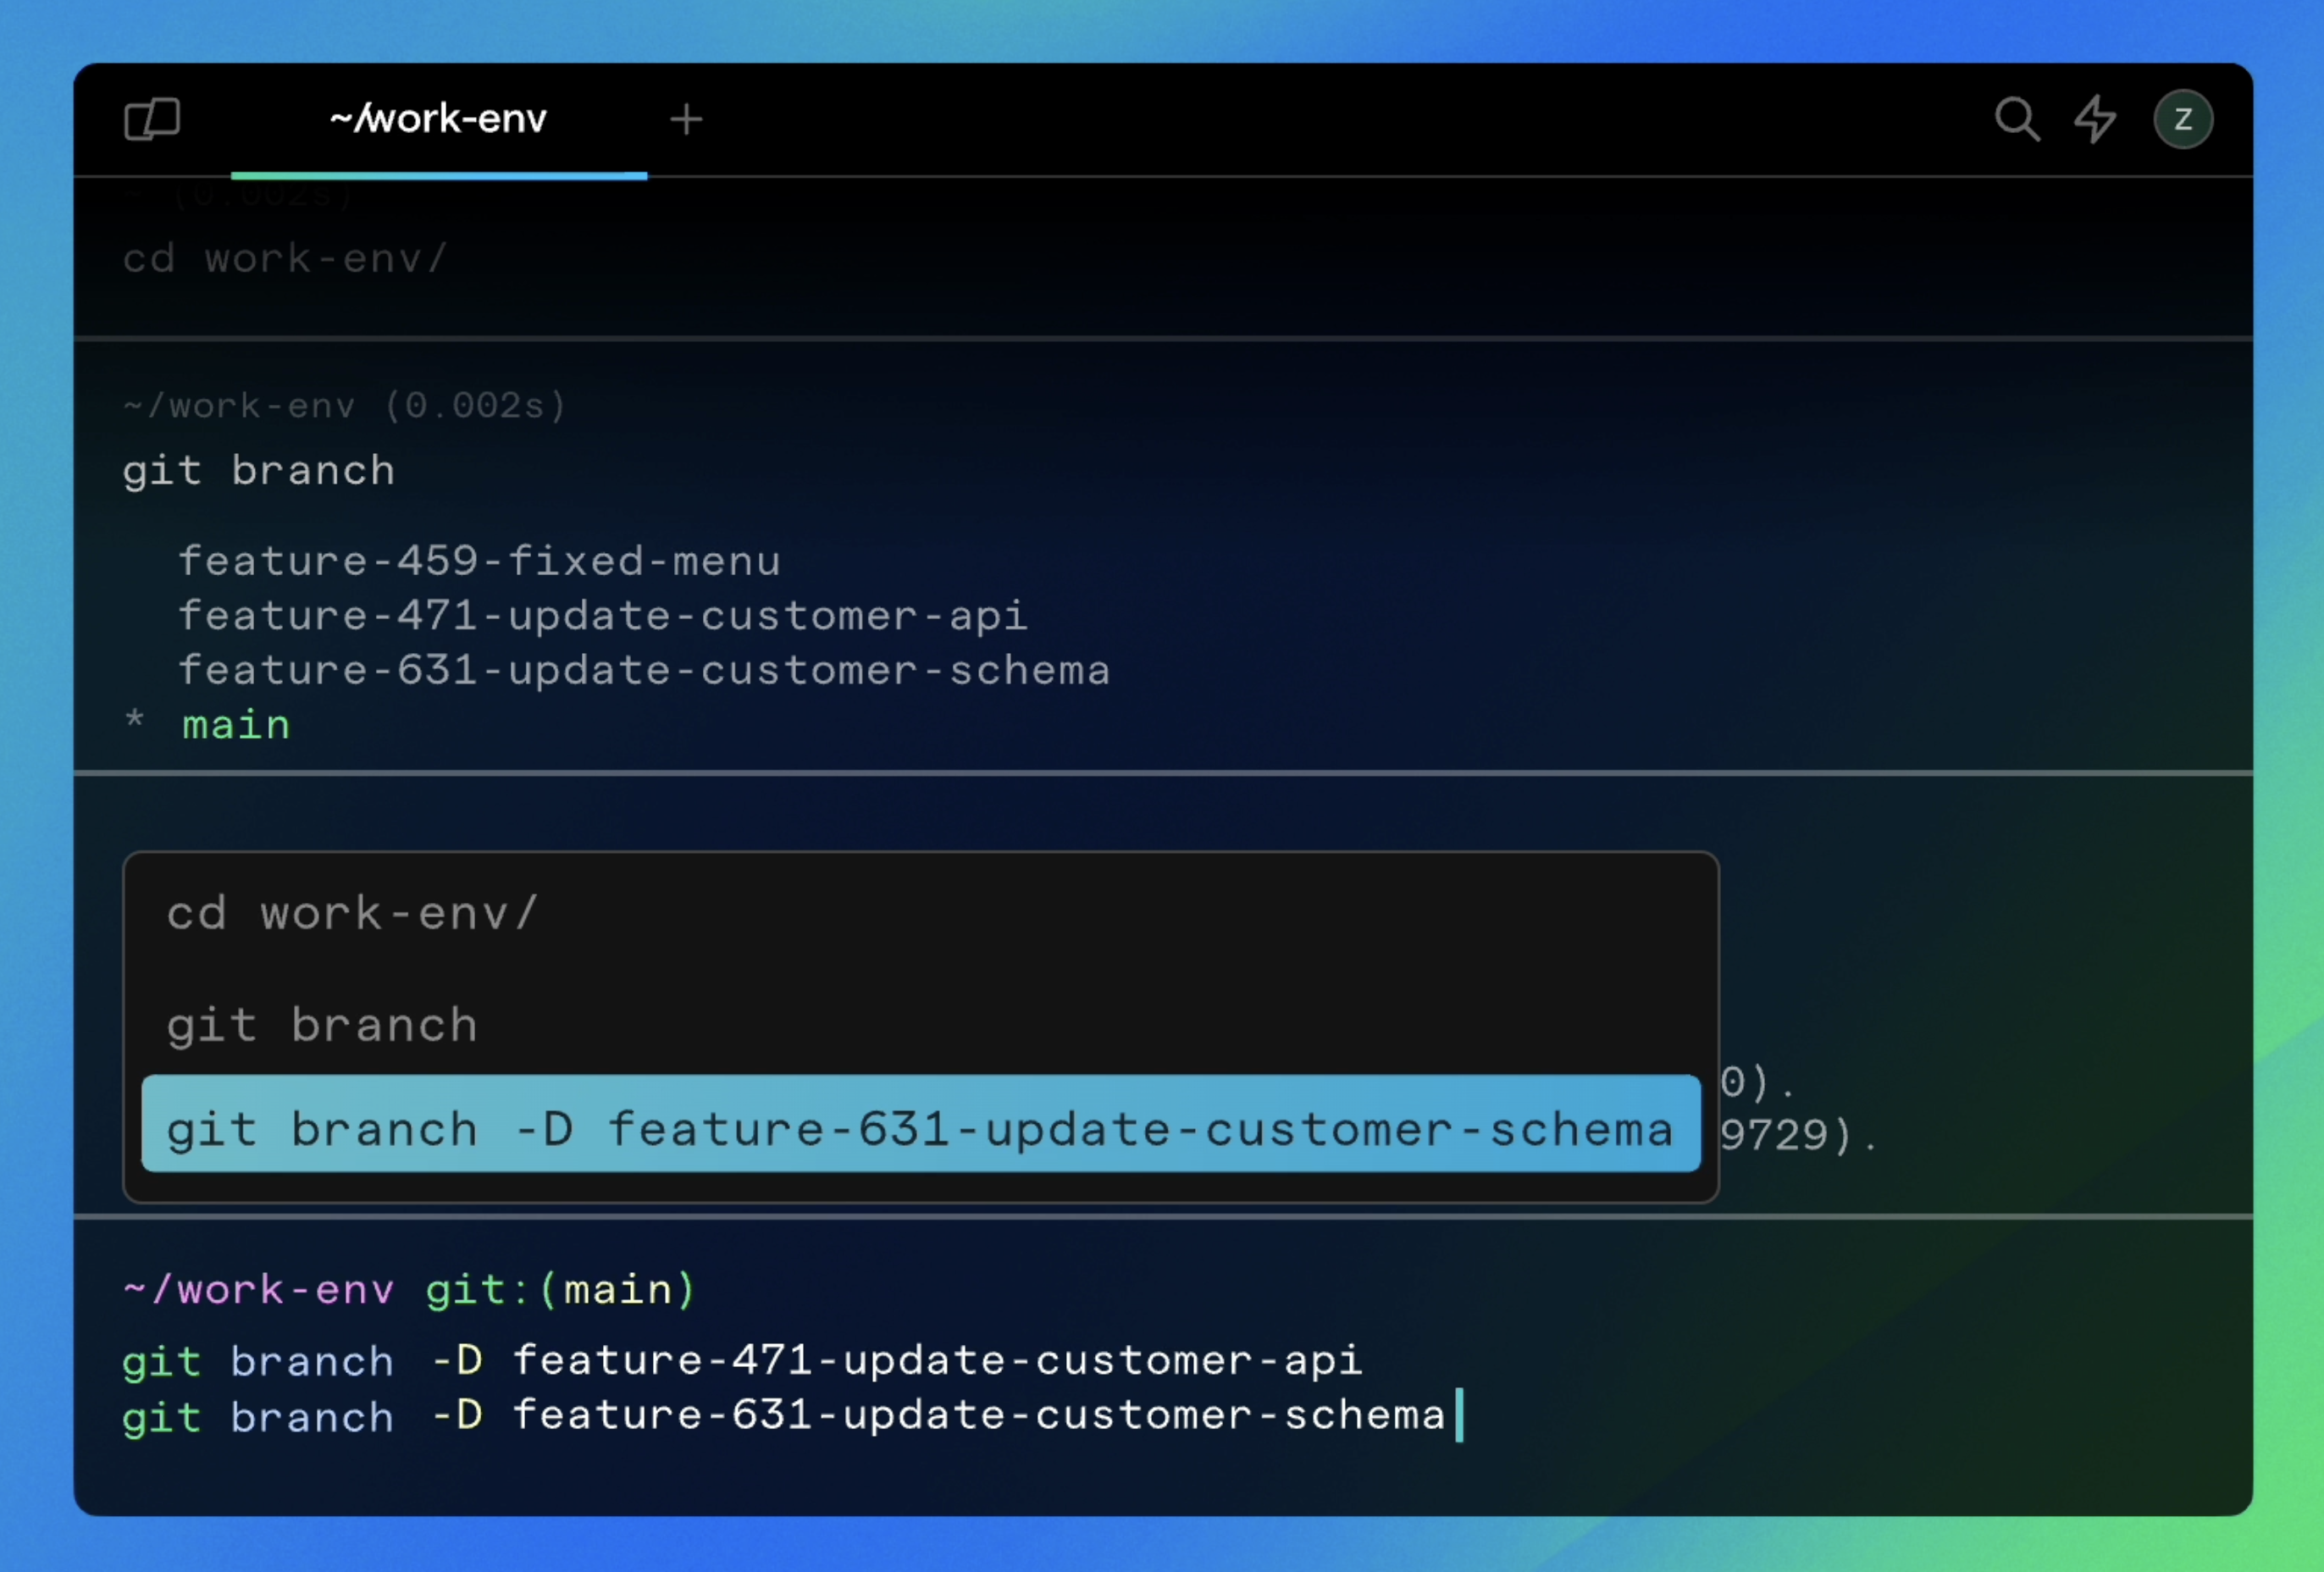Select 'git branch' history suggestion

[x=322, y=1026]
